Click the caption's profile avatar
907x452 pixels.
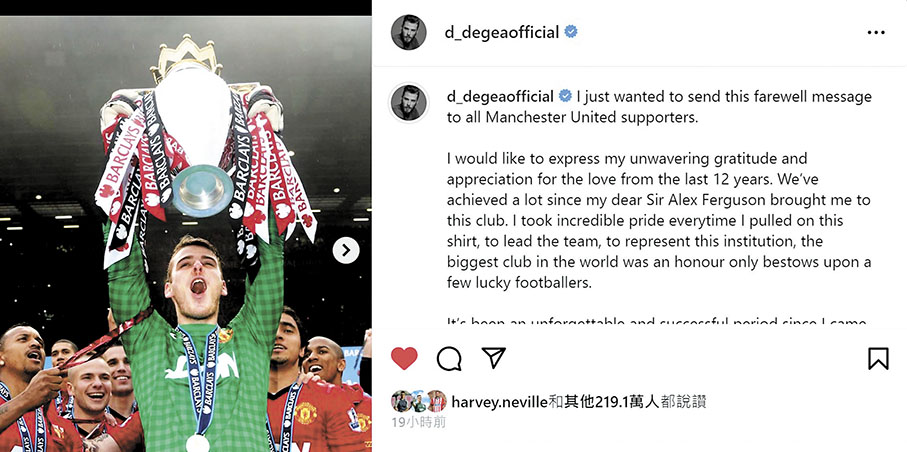pos(409,103)
